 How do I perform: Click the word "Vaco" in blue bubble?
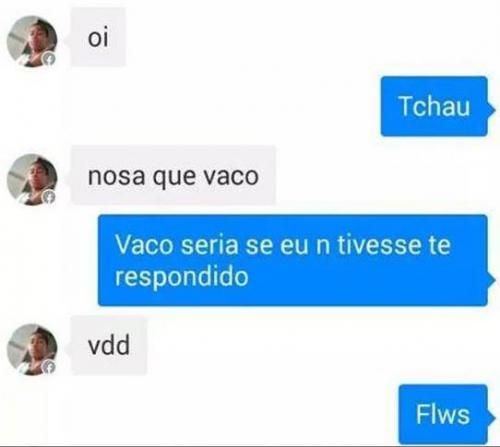coord(144,245)
